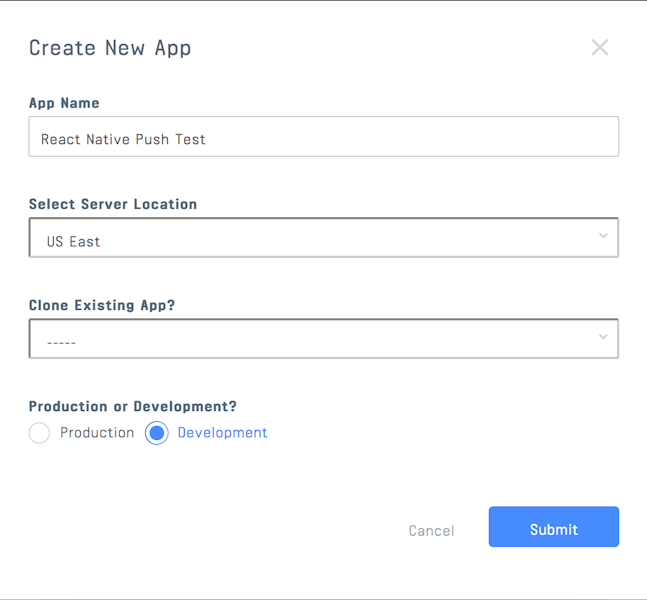This screenshot has width=647, height=600.
Task: Click the dashed placeholder in the clone dropdown
Action: click(61, 343)
